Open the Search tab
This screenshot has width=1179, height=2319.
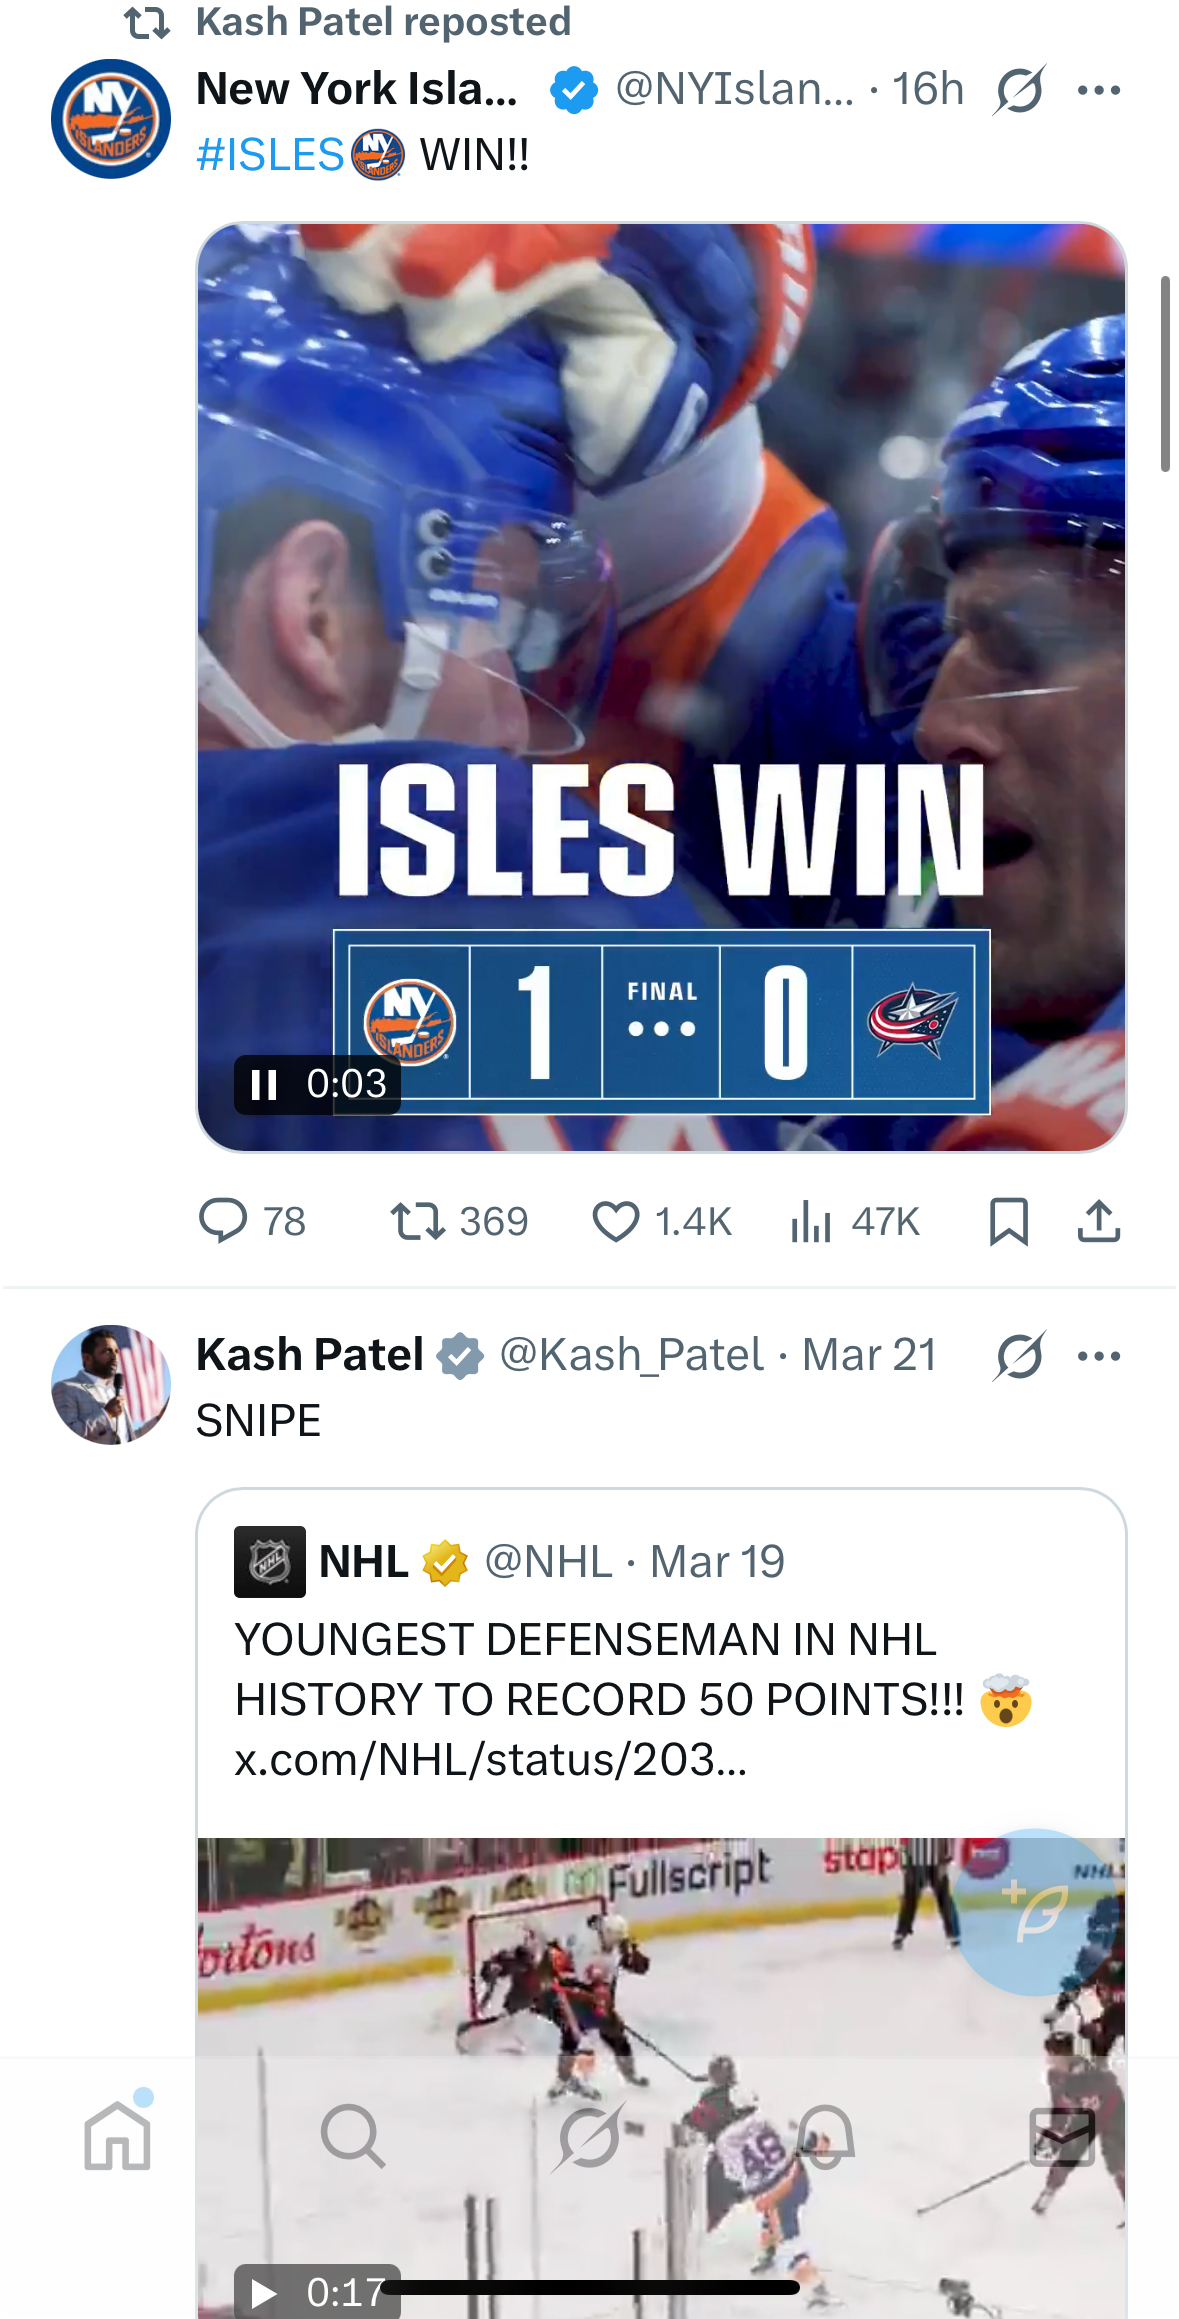point(353,2137)
